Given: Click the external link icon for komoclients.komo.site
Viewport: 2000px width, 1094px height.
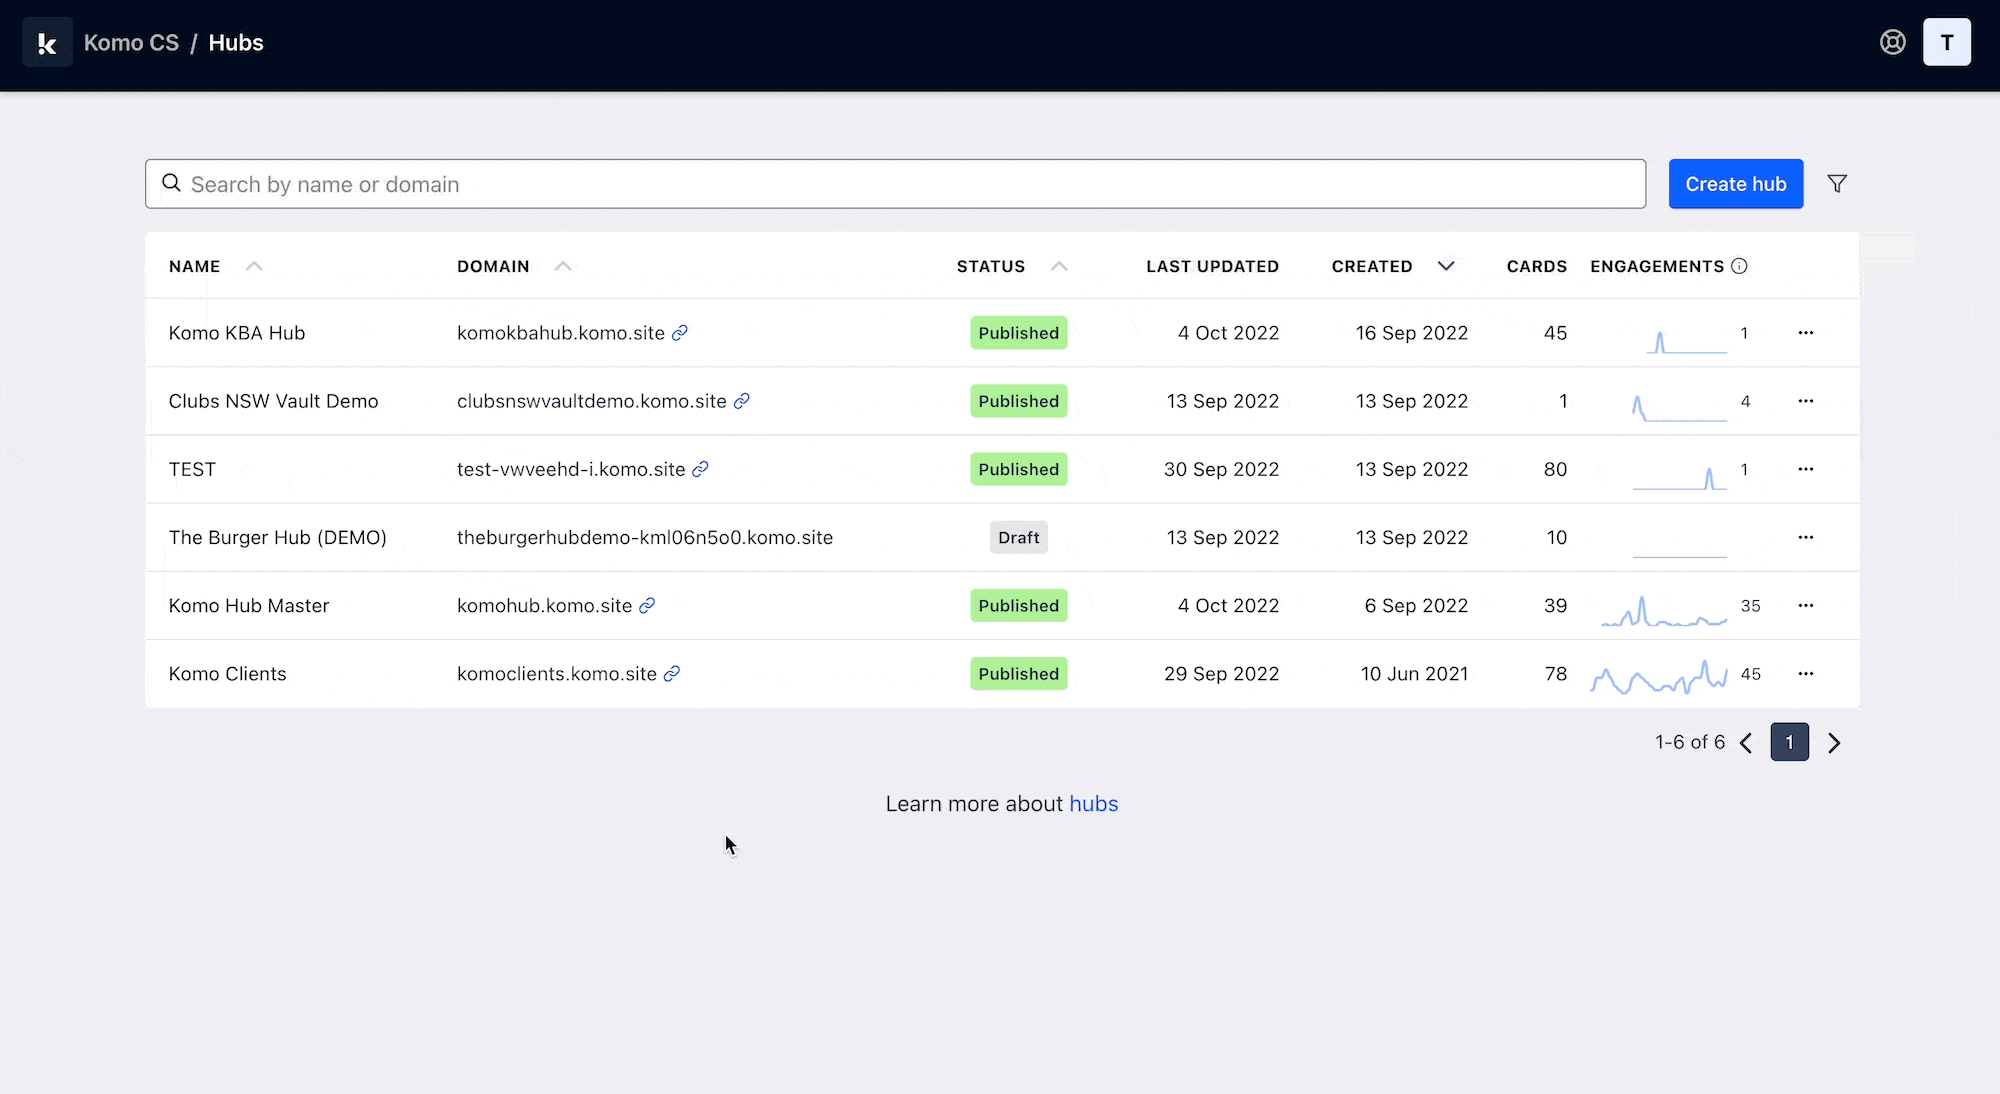Looking at the screenshot, I should pyautogui.click(x=672, y=674).
